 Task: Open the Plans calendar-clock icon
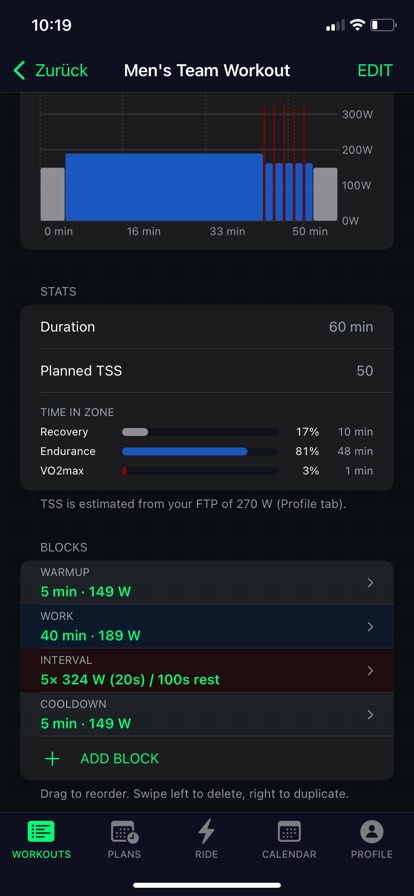(124, 831)
